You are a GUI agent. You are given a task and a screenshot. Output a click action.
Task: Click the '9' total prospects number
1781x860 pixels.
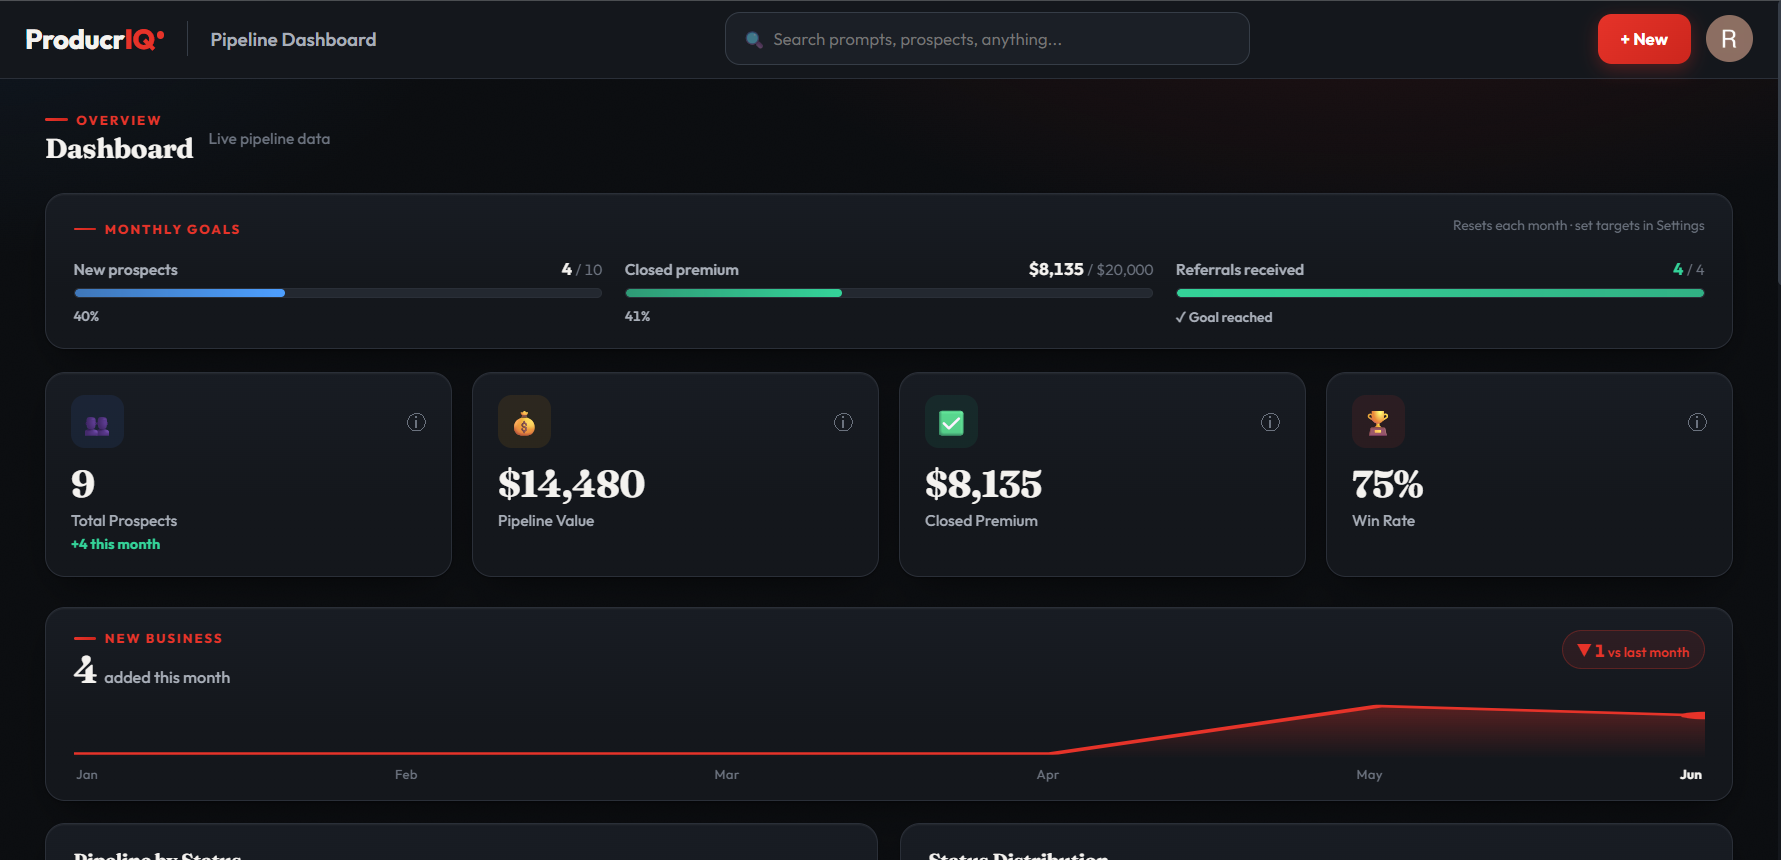(x=83, y=484)
